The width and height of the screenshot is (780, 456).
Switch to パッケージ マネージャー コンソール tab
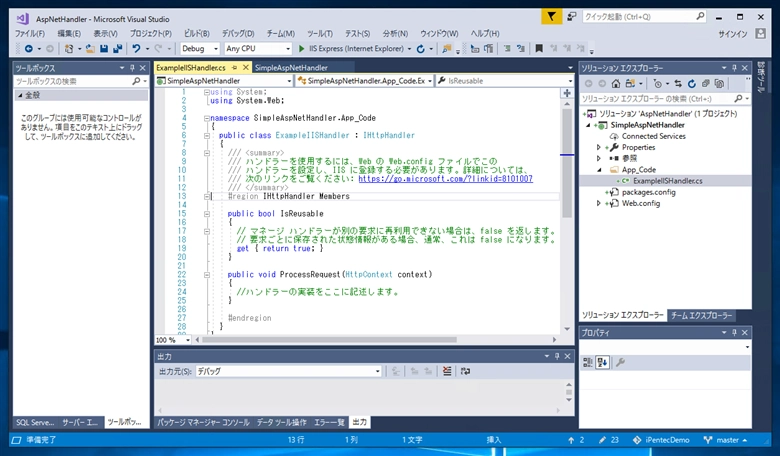point(203,422)
